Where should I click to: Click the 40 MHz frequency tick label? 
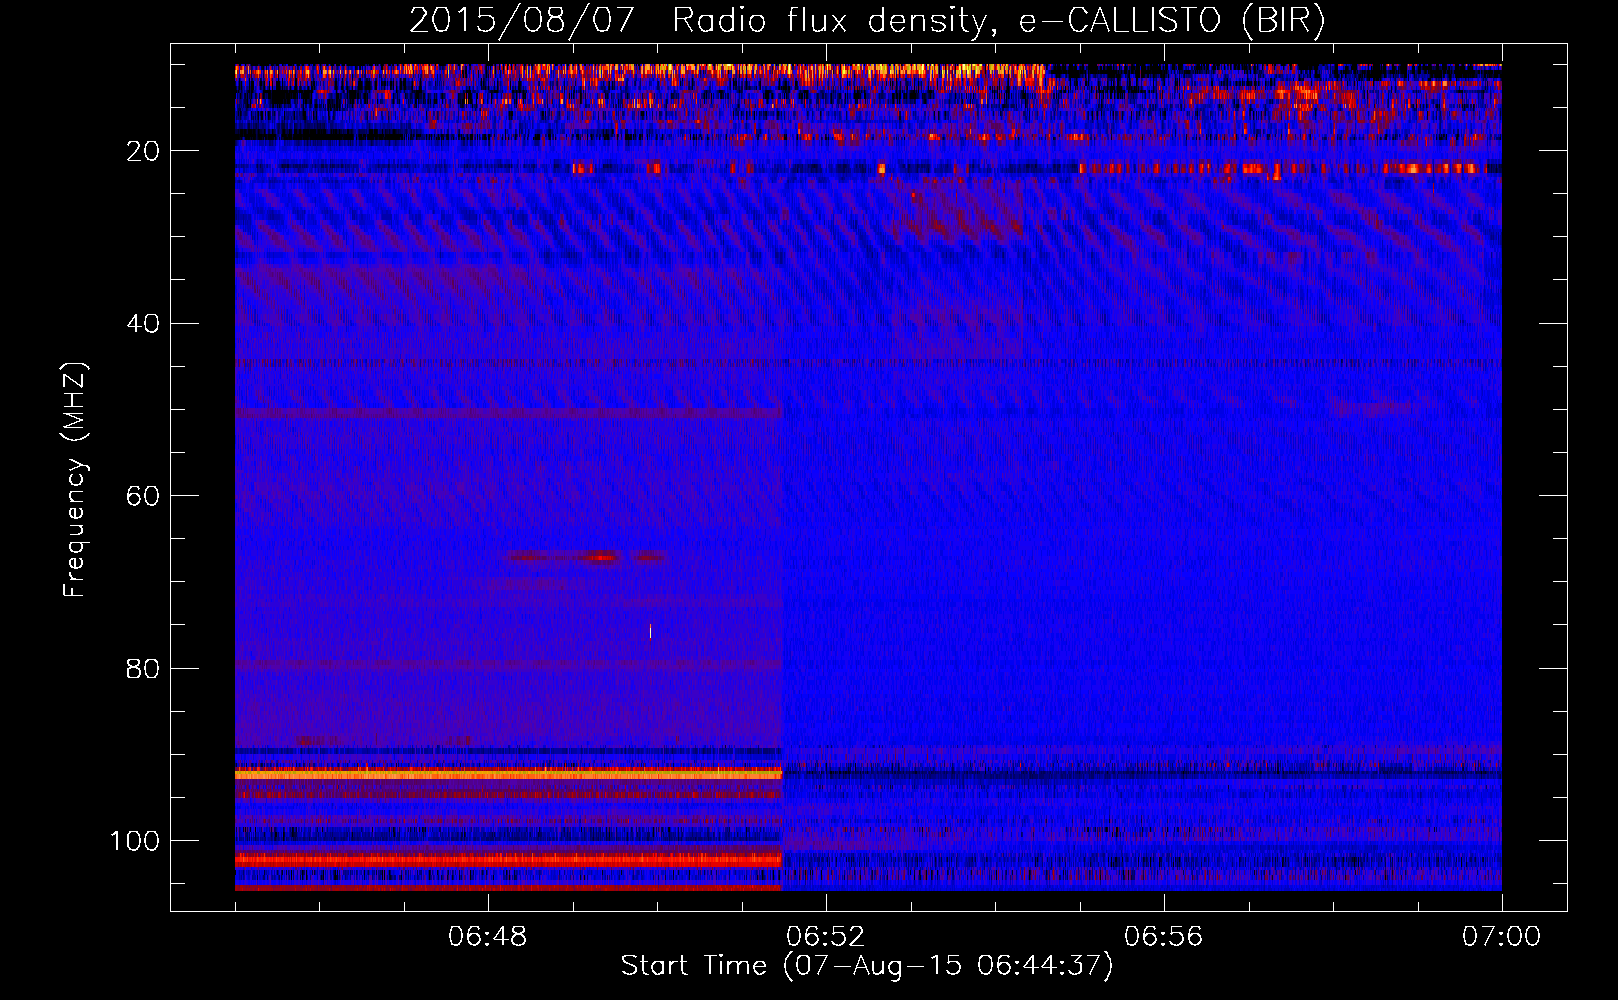pos(143,324)
